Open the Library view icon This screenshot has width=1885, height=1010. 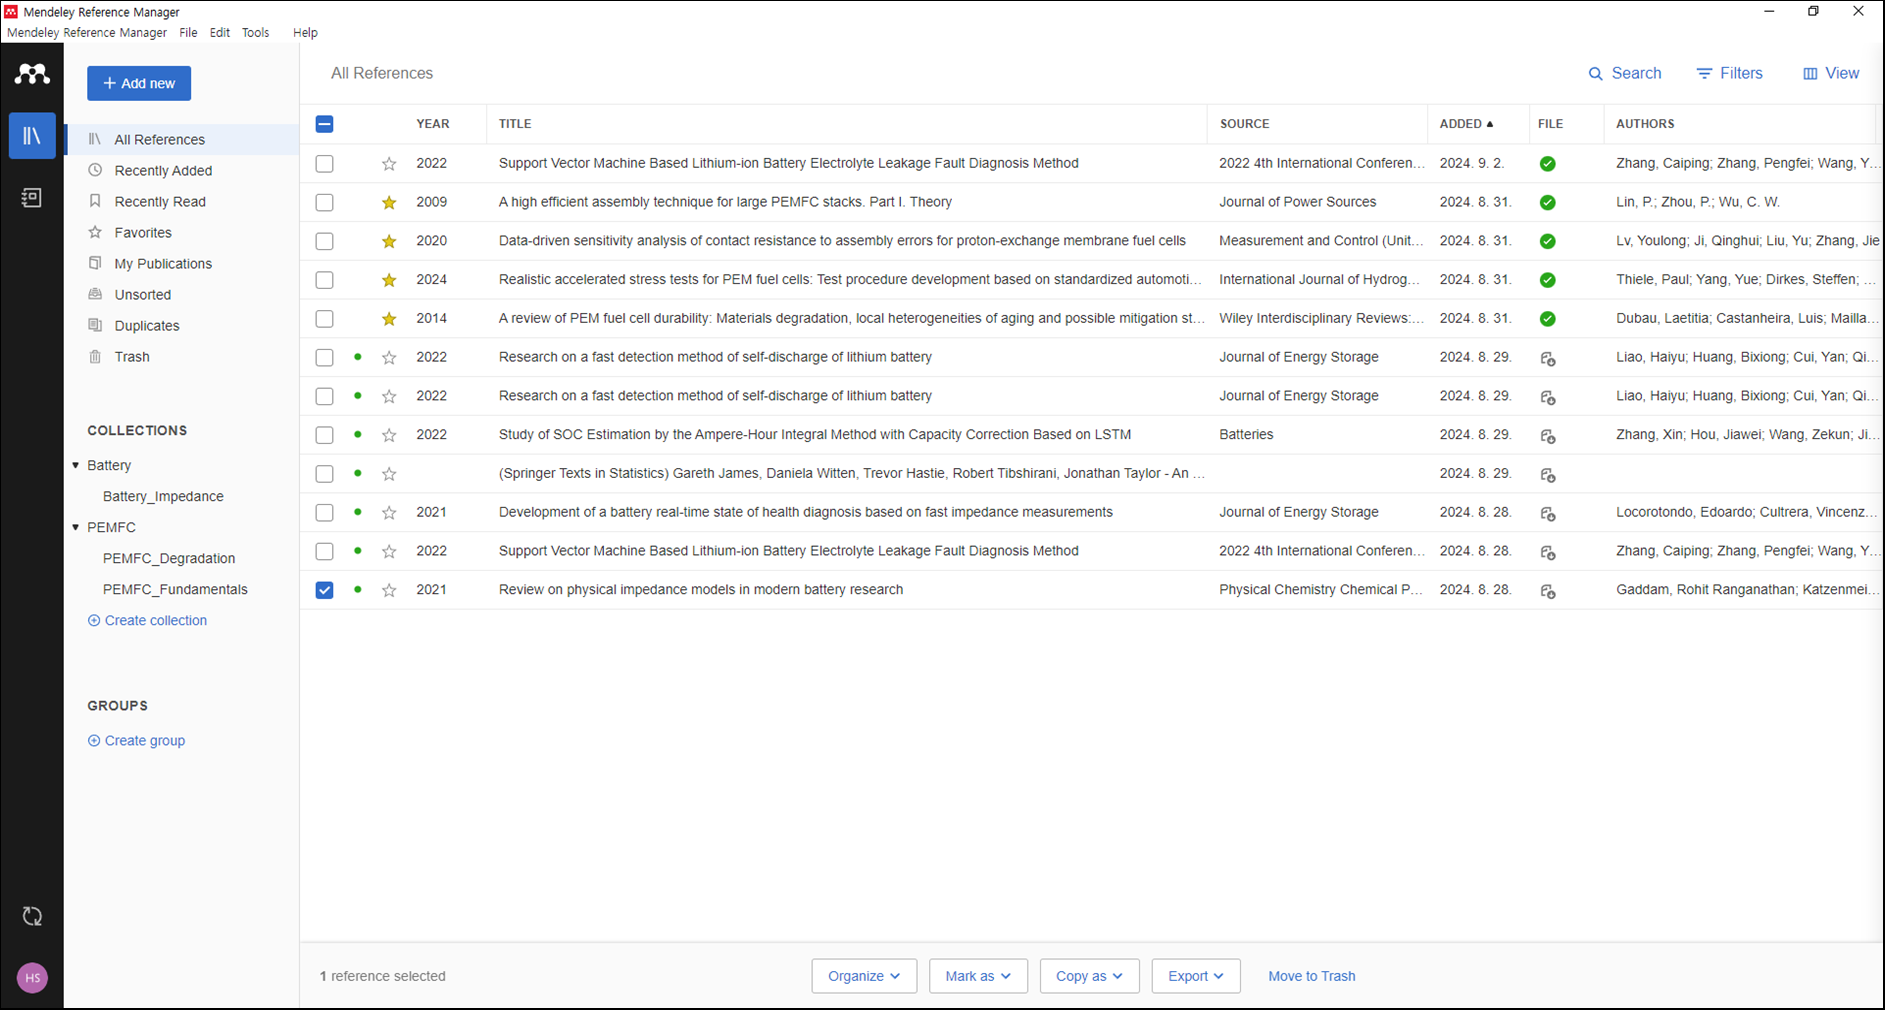click(x=32, y=136)
